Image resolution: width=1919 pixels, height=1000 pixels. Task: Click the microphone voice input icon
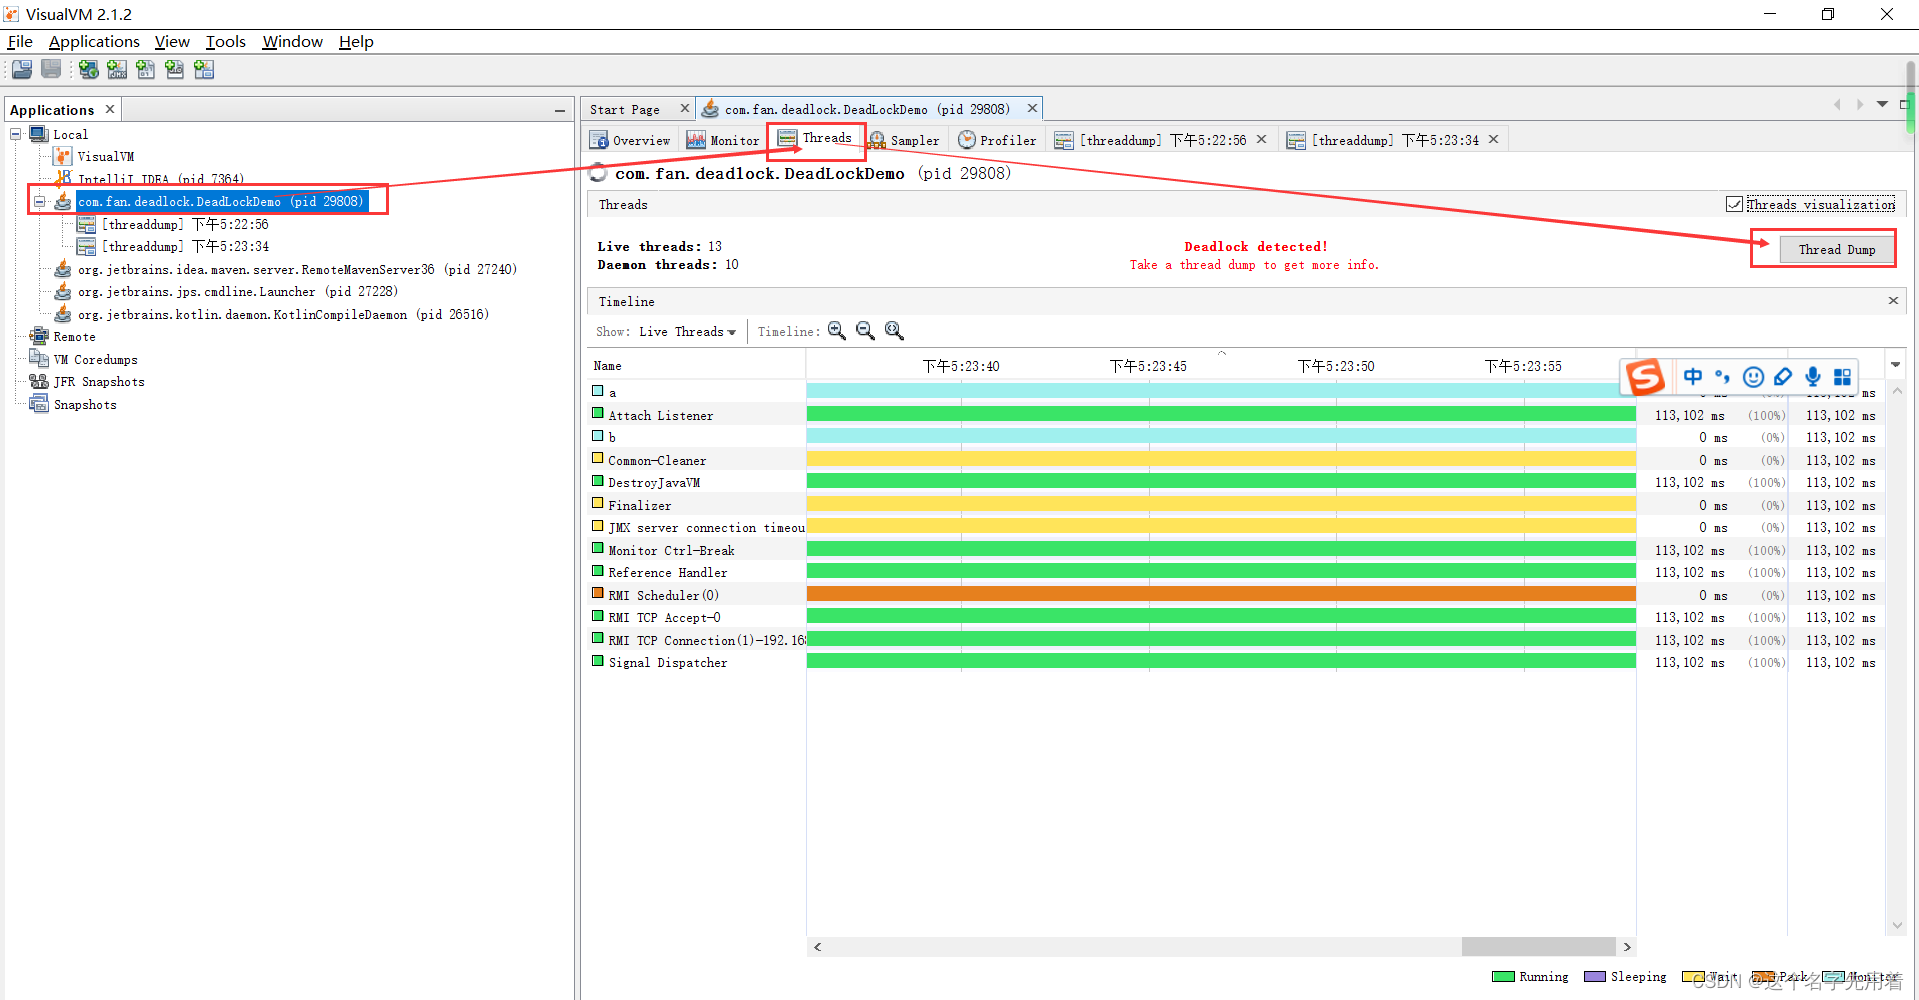1813,377
